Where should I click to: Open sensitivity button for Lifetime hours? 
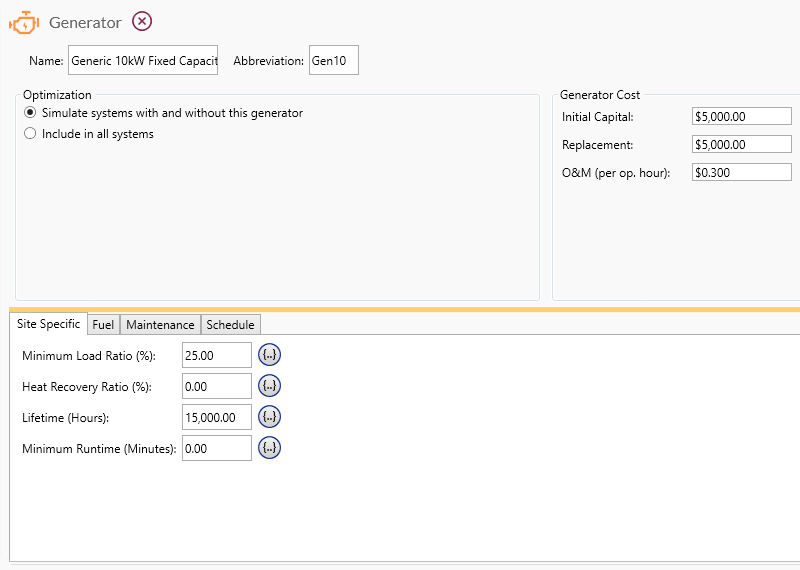click(x=269, y=417)
